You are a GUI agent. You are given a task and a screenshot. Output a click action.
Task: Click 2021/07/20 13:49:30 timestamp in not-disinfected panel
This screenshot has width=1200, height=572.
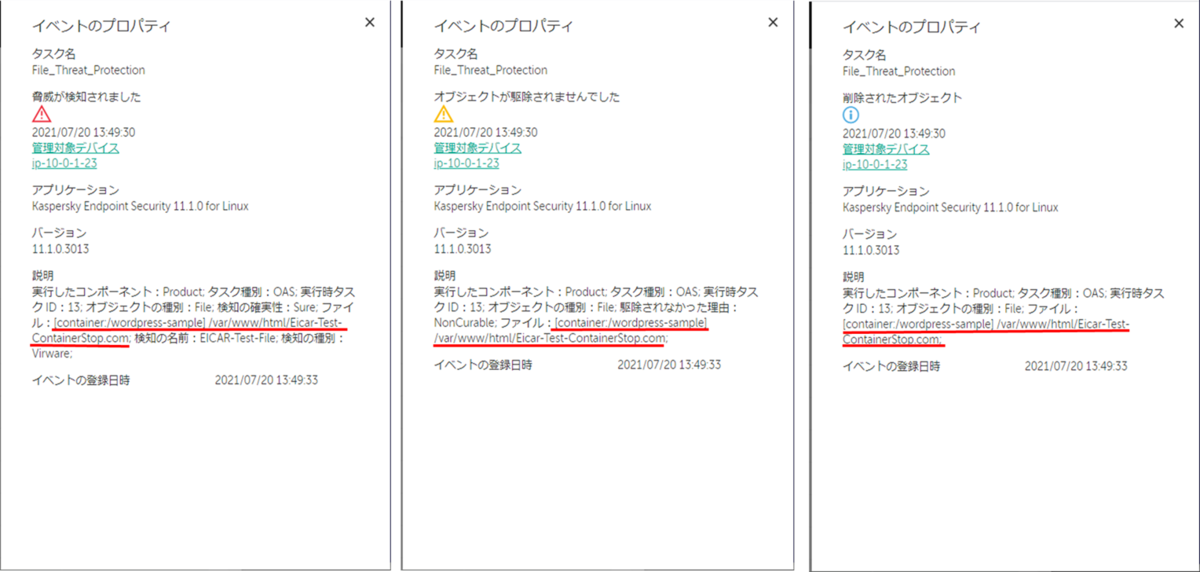click(x=486, y=132)
